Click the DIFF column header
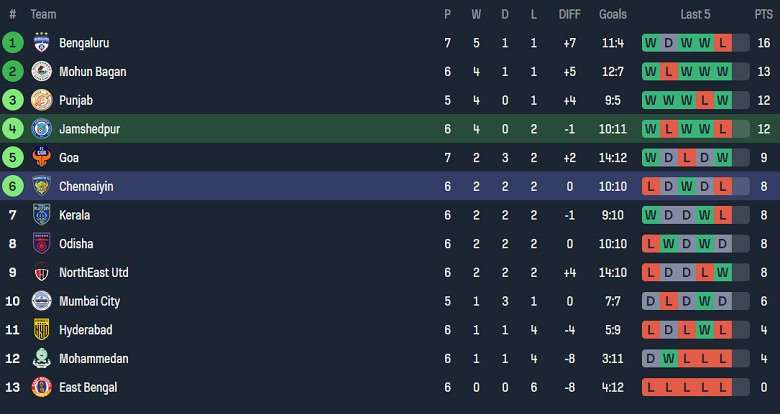This screenshot has width=780, height=414. 568,14
